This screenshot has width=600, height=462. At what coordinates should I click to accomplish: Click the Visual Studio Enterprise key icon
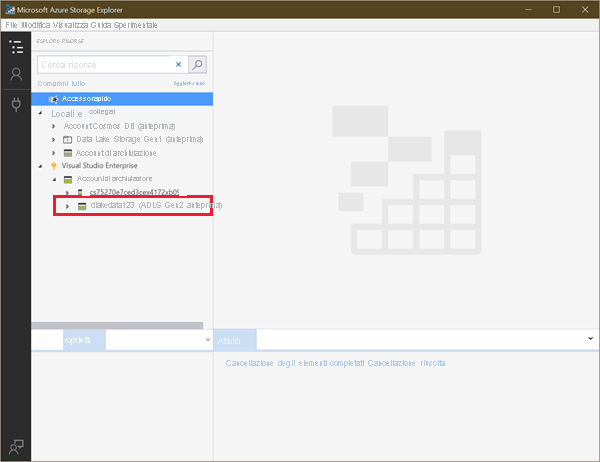pyautogui.click(x=54, y=166)
